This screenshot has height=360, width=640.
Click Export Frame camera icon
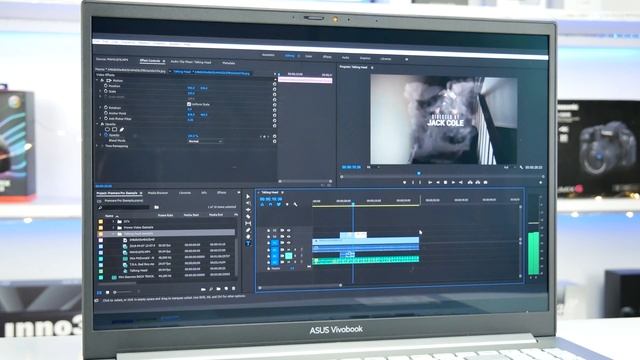pos(485,182)
